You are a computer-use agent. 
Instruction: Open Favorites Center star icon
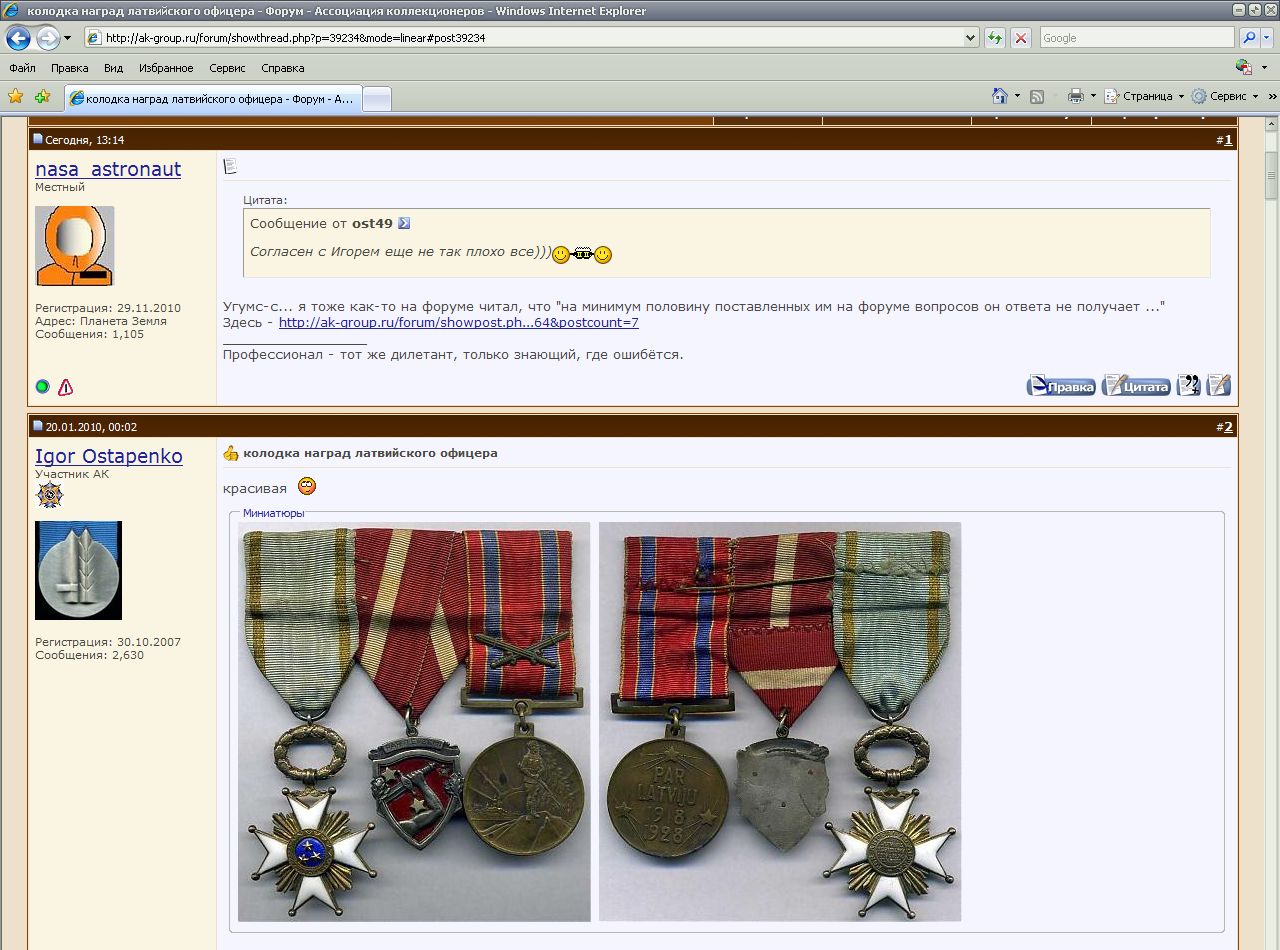(x=16, y=97)
